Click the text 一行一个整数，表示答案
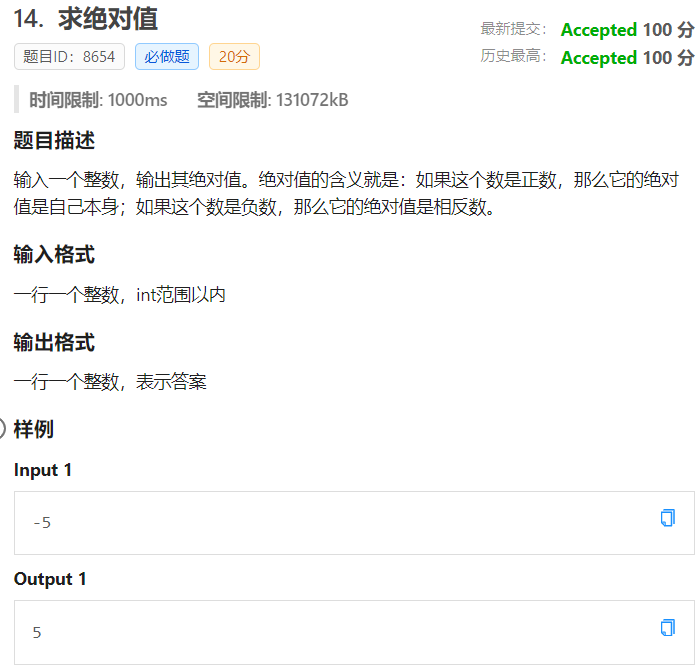Viewport: 699px width, 667px height. 110,382
